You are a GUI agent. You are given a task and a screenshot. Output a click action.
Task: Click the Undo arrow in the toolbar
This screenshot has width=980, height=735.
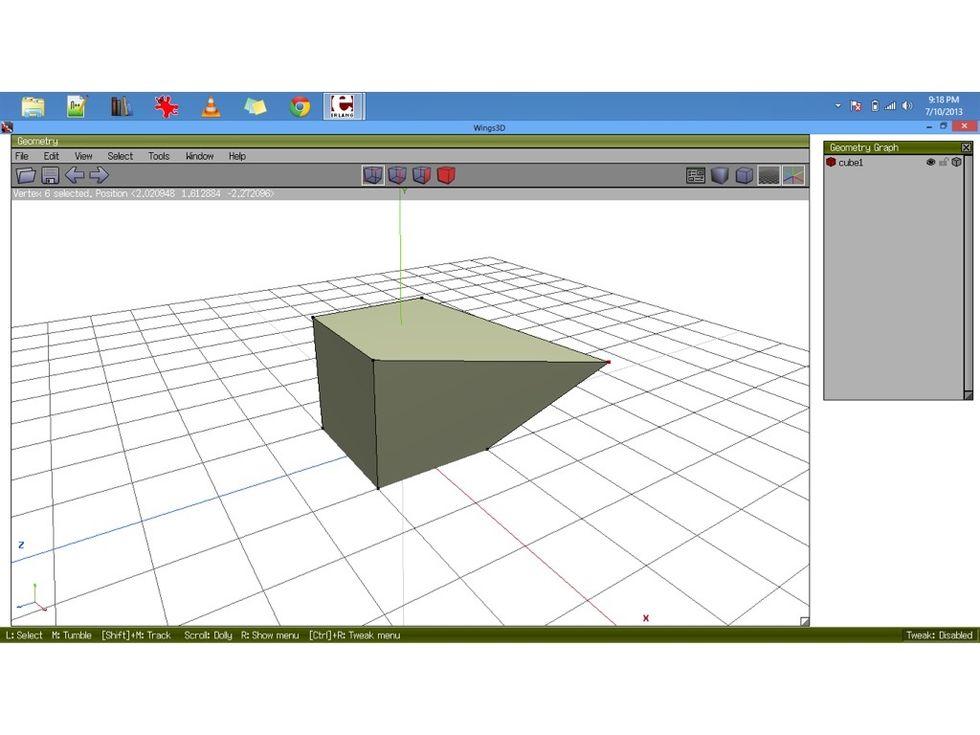(76, 175)
